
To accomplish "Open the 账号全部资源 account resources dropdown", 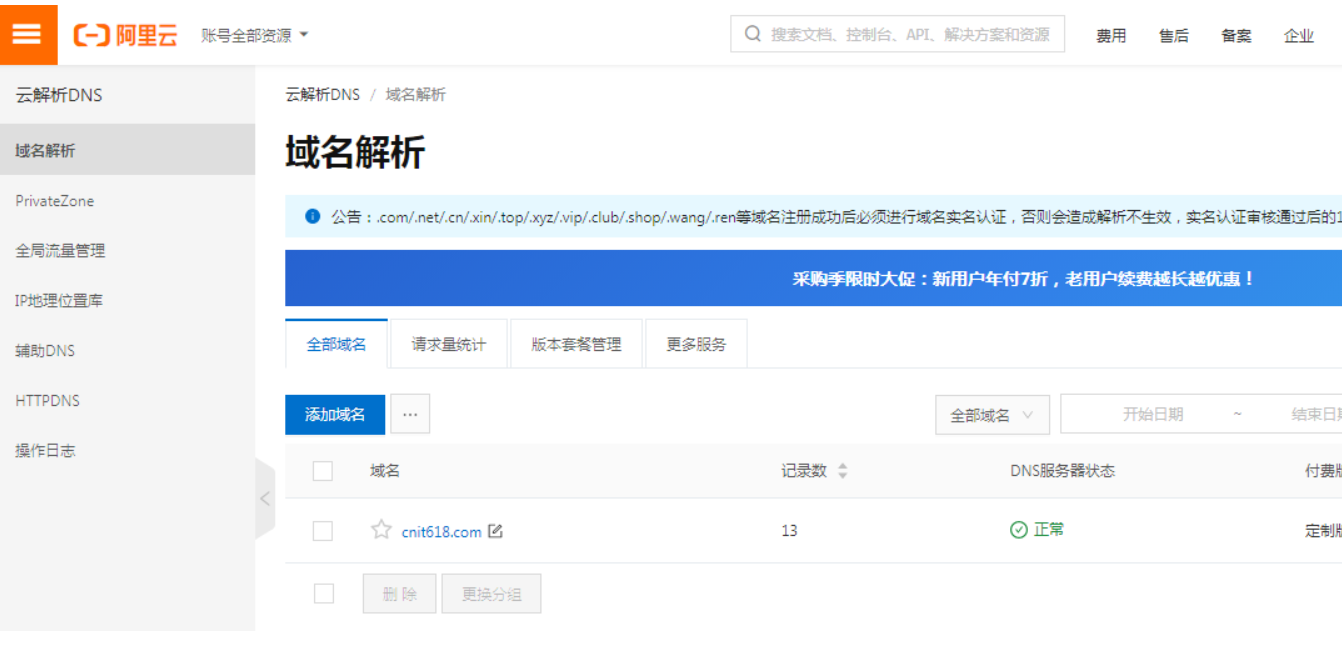I will tap(255, 35).
